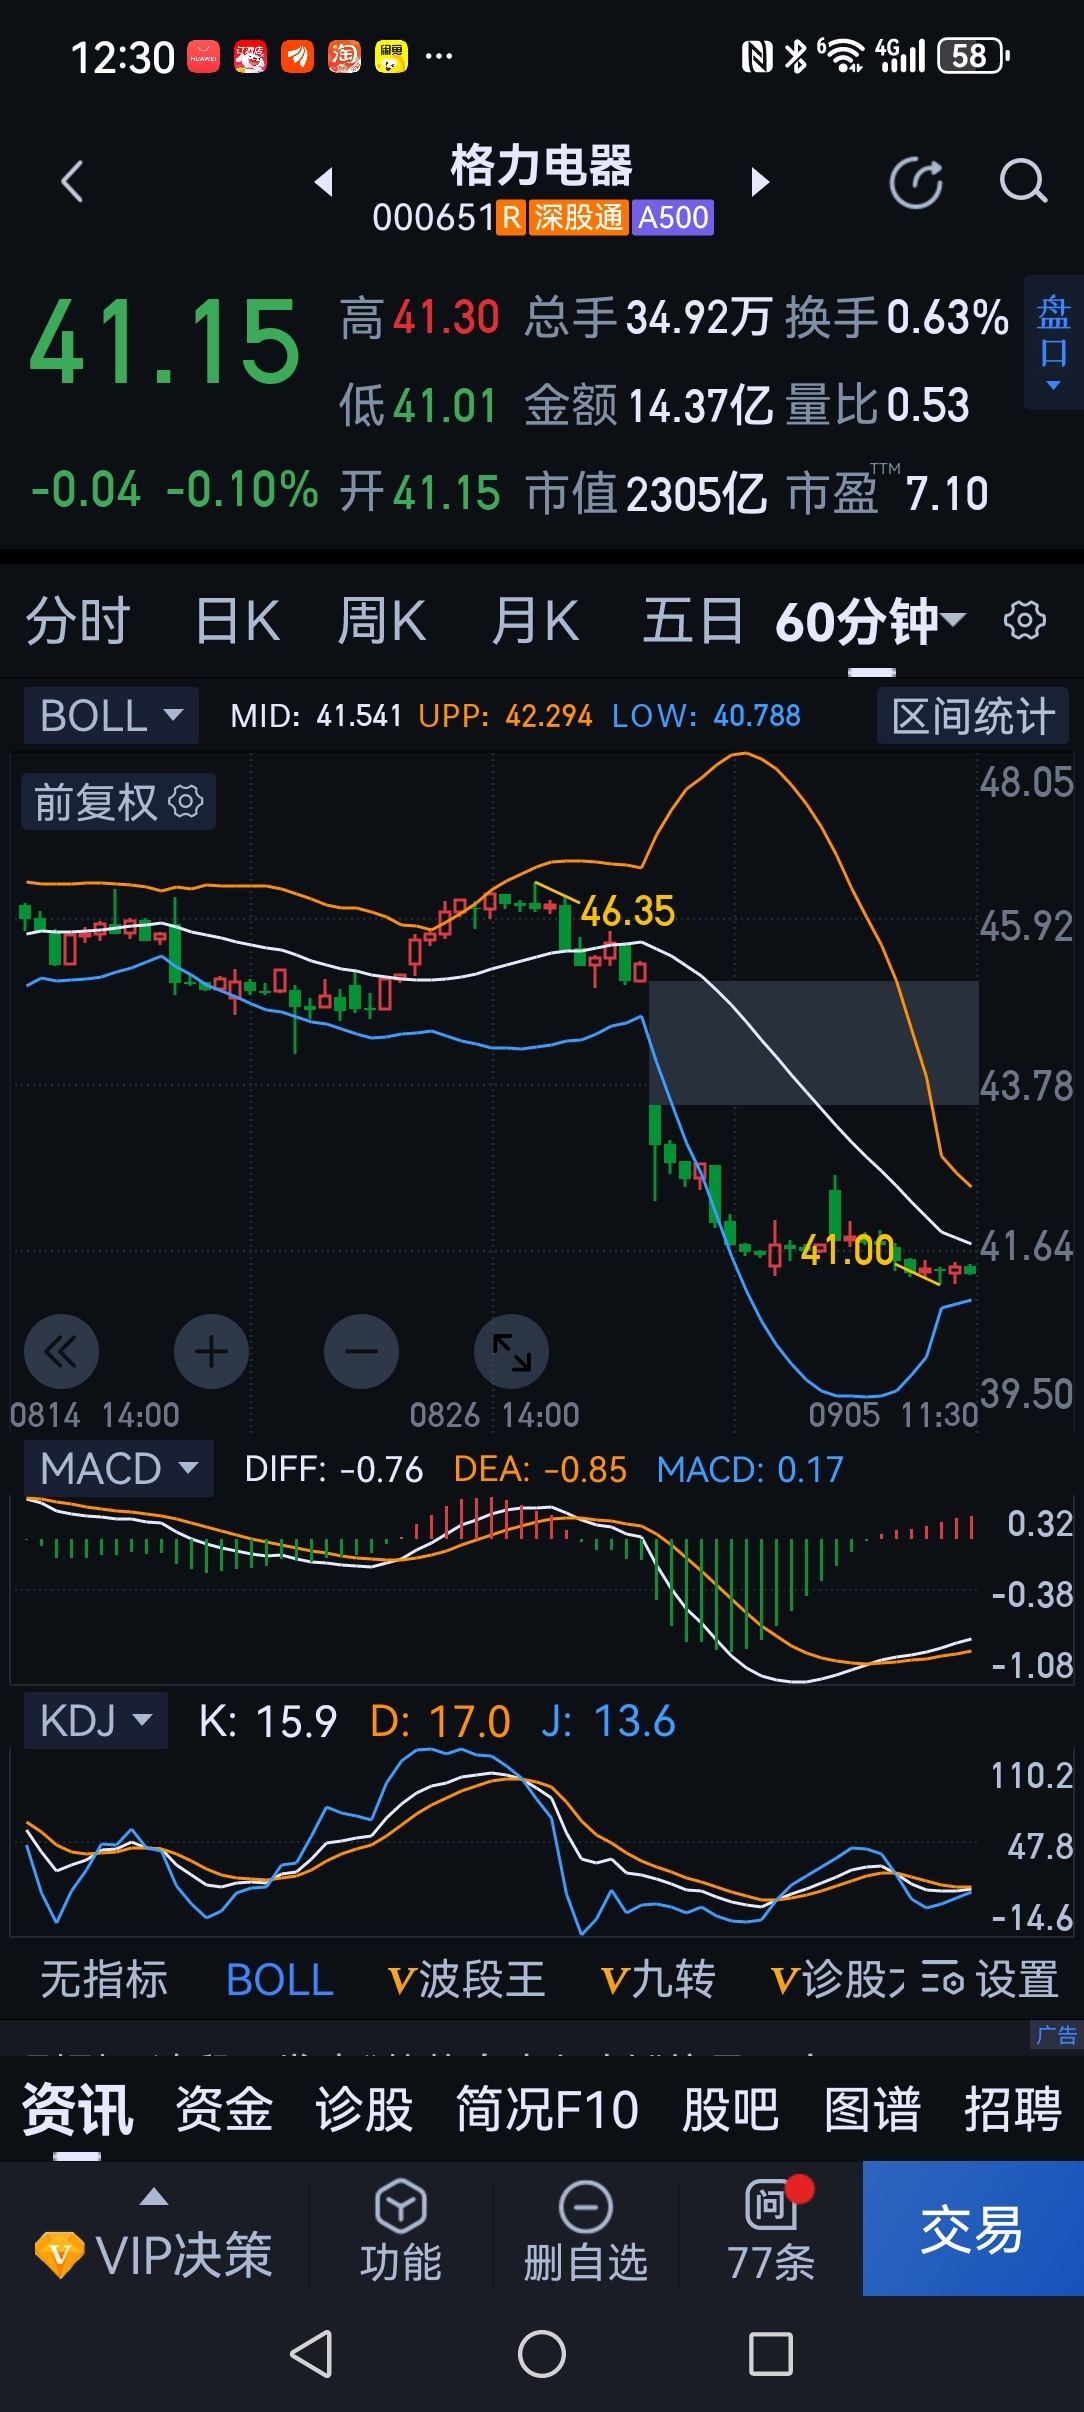Remove stock via 删自选

(x=586, y=2230)
